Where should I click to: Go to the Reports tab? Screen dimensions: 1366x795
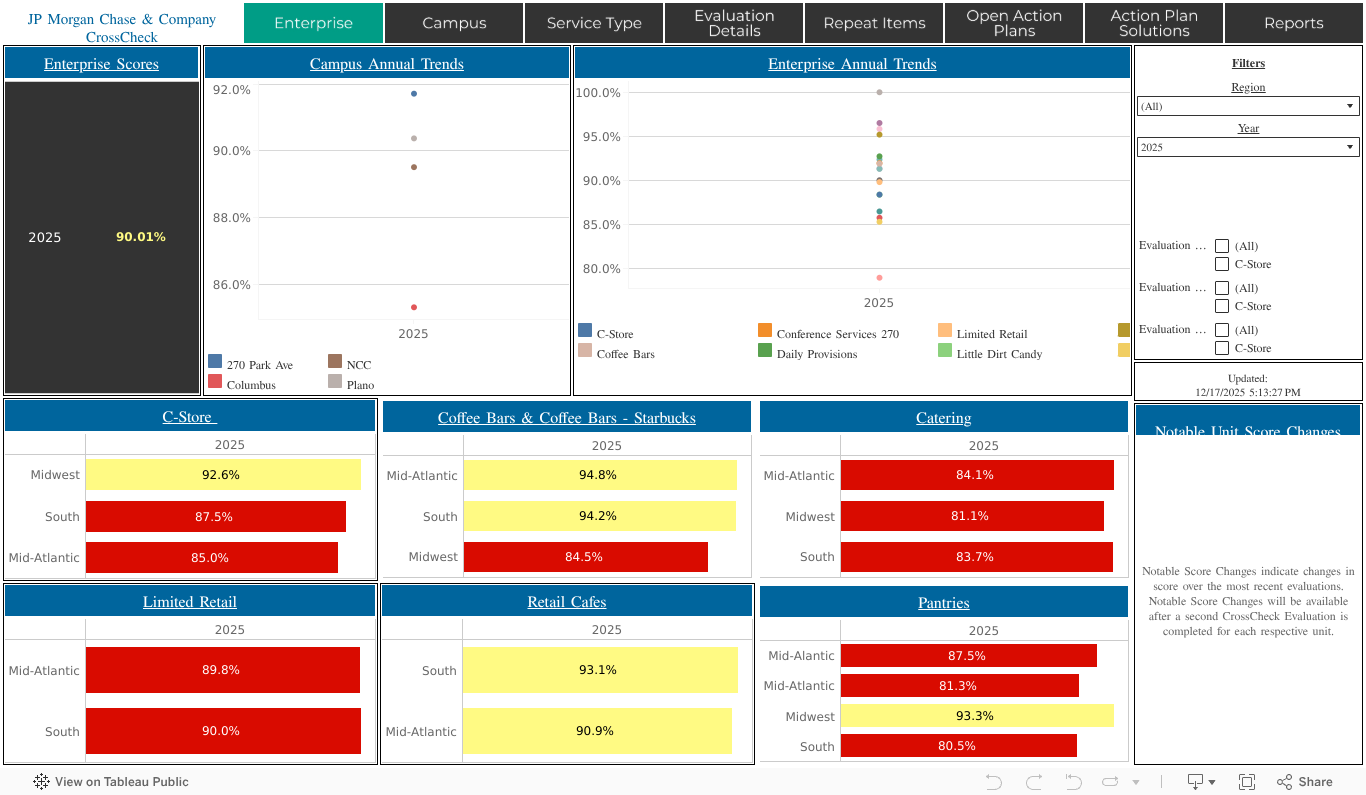tap(1293, 23)
